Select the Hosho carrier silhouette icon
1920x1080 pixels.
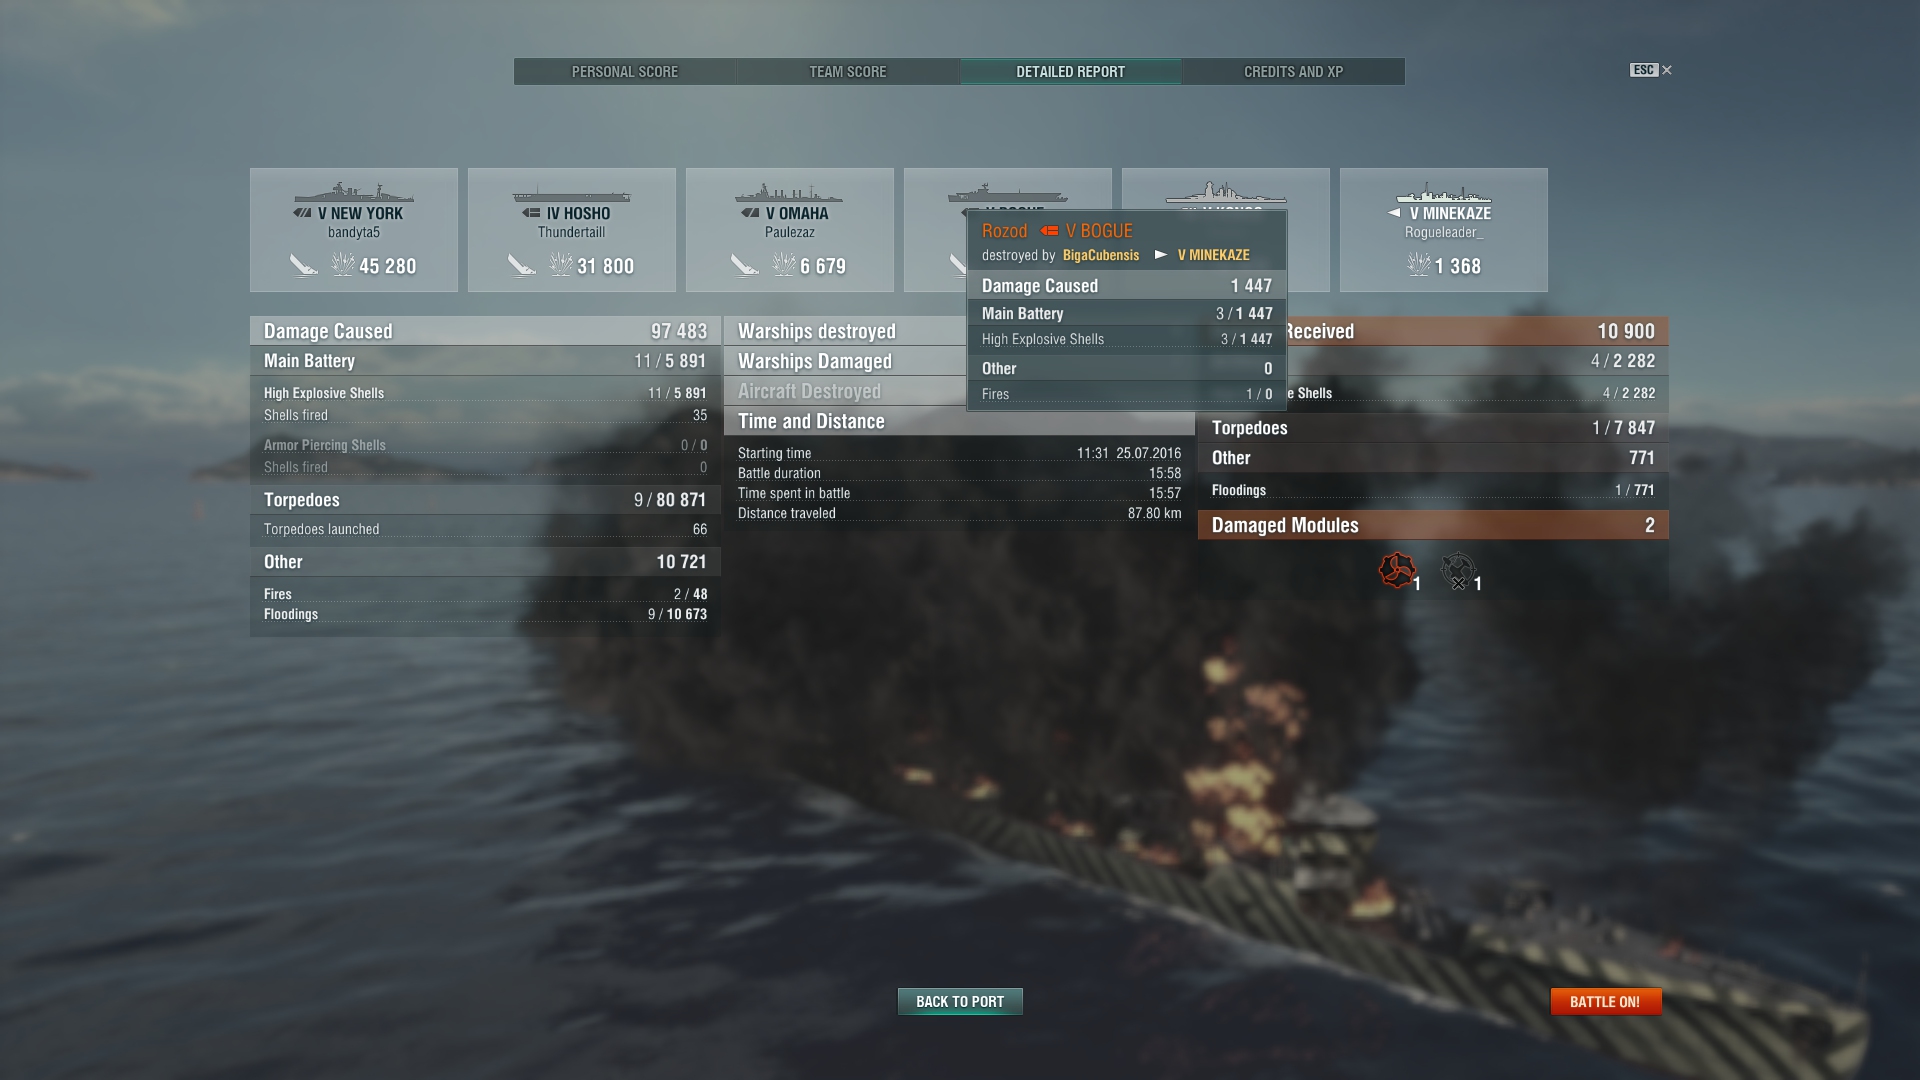(x=572, y=194)
